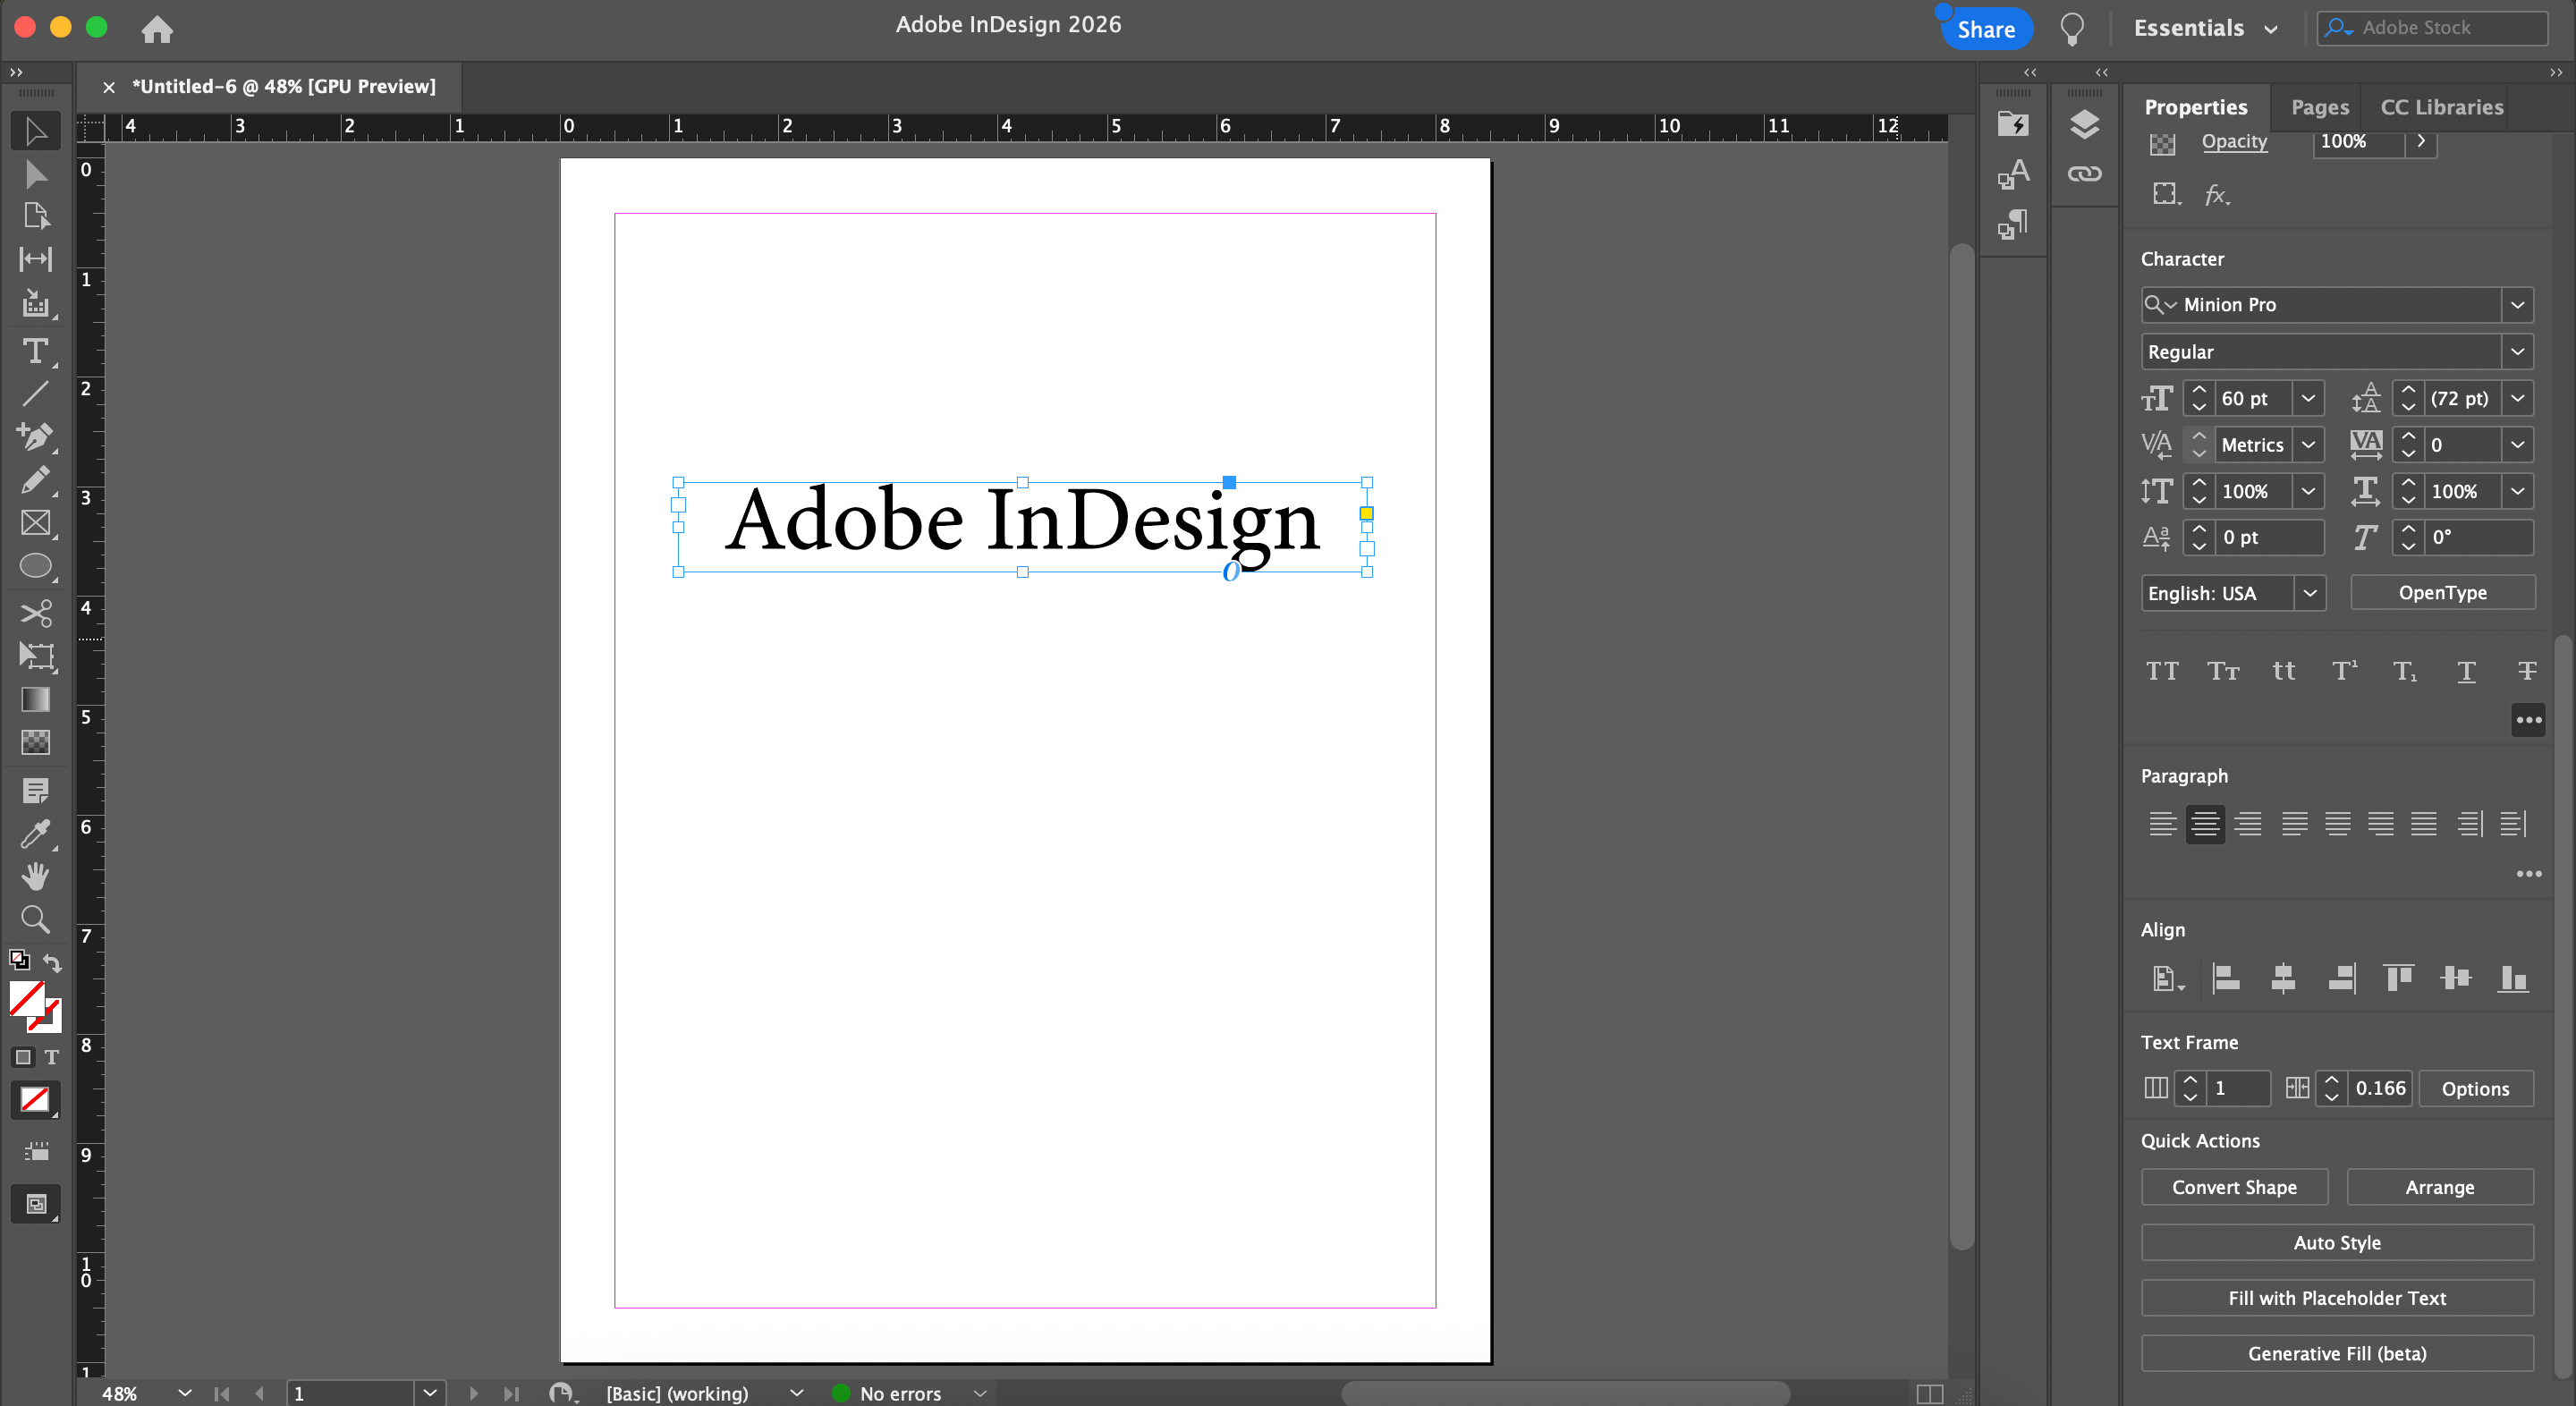The image size is (2576, 1406).
Task: Choose the Zoom tool in toolbar
Action: (x=35, y=919)
